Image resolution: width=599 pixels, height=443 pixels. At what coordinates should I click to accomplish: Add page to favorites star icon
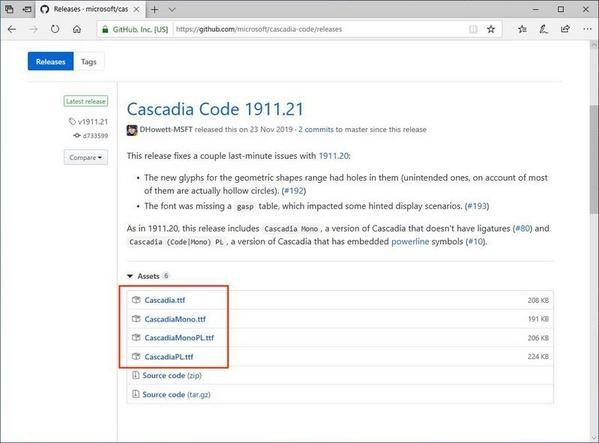pos(491,29)
